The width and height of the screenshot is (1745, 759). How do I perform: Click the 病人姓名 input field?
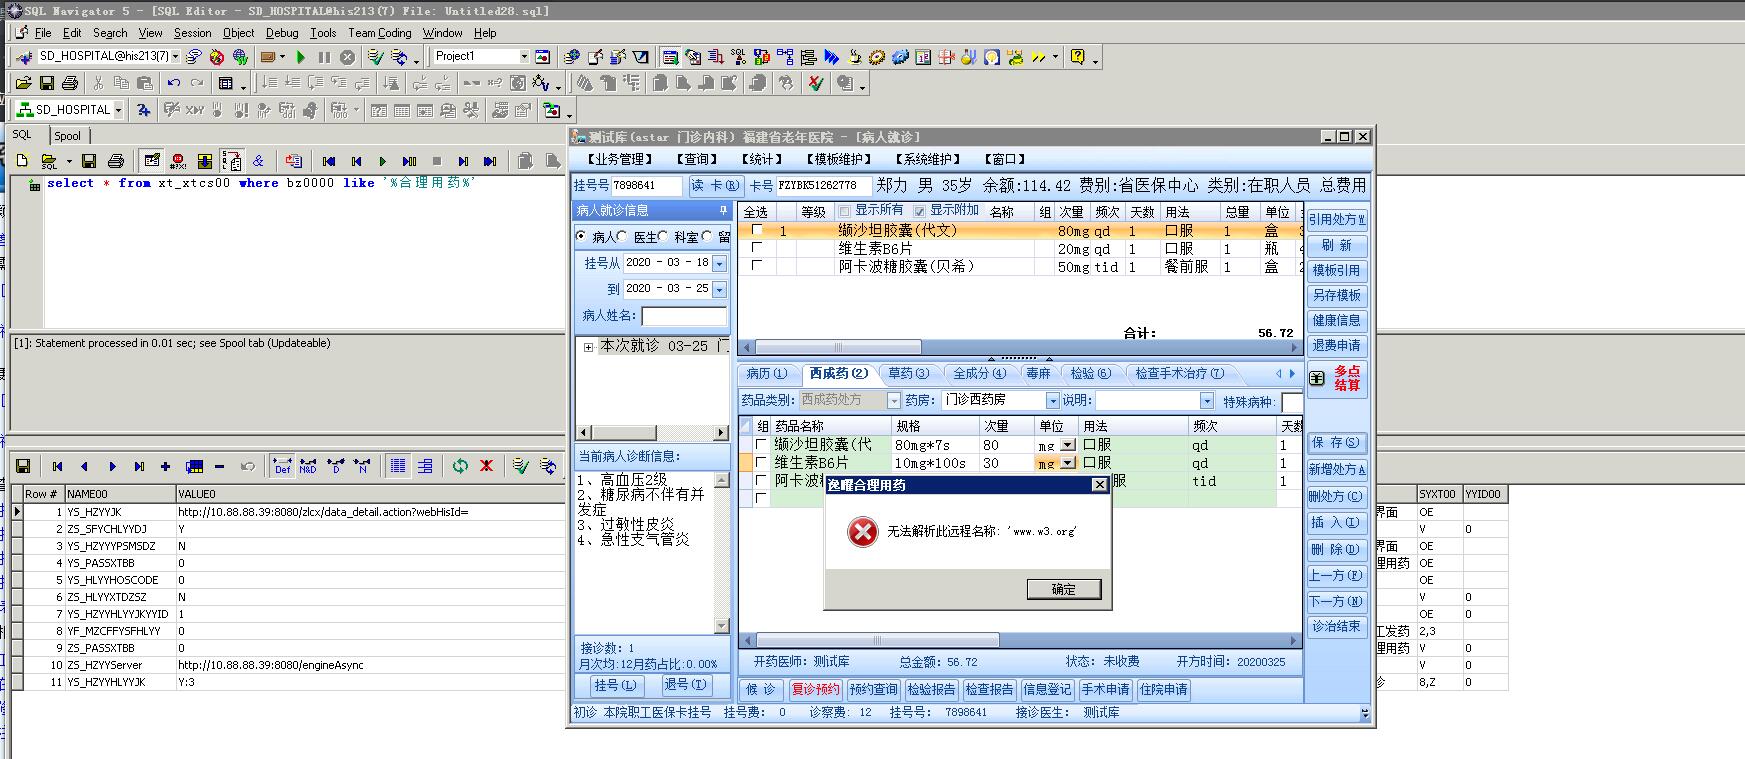(x=685, y=316)
